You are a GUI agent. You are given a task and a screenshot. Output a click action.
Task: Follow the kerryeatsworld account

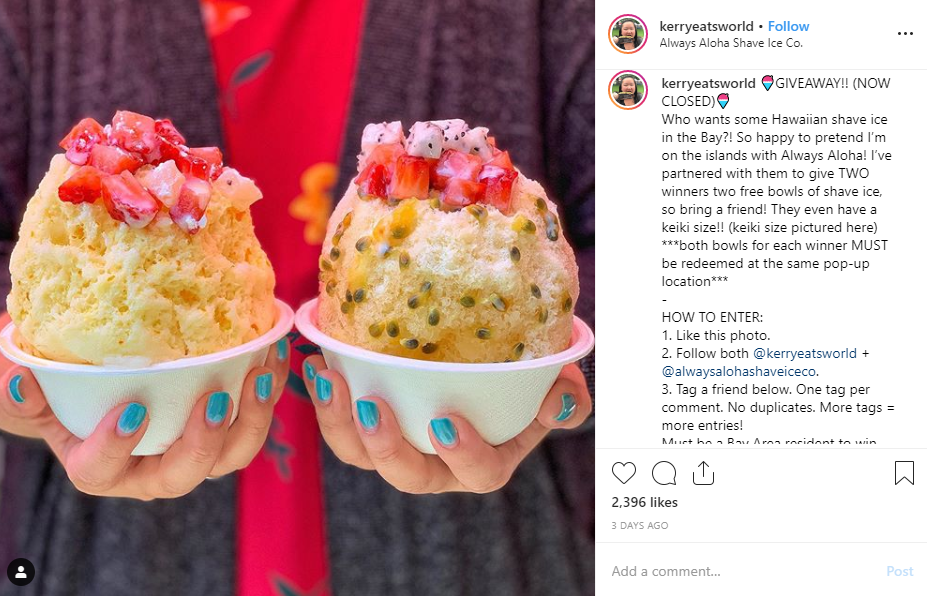click(788, 27)
